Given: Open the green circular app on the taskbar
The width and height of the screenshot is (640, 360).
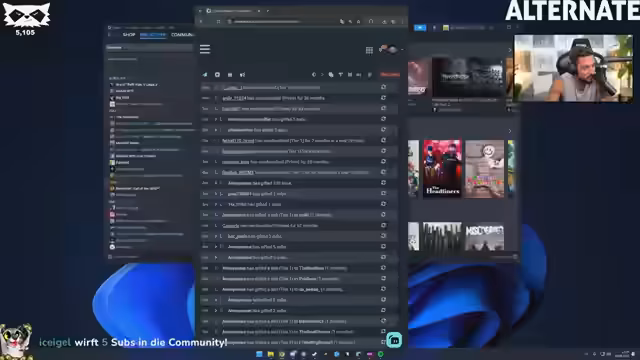Looking at the screenshot, I should [x=380, y=354].
